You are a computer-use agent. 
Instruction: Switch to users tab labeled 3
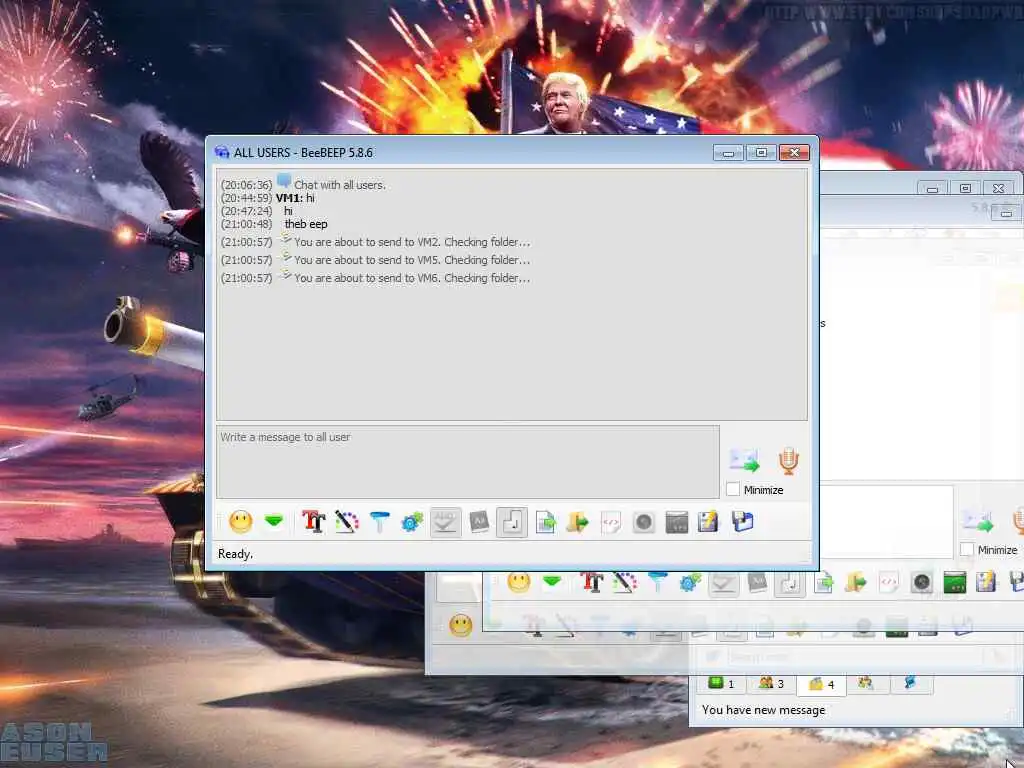coord(771,684)
